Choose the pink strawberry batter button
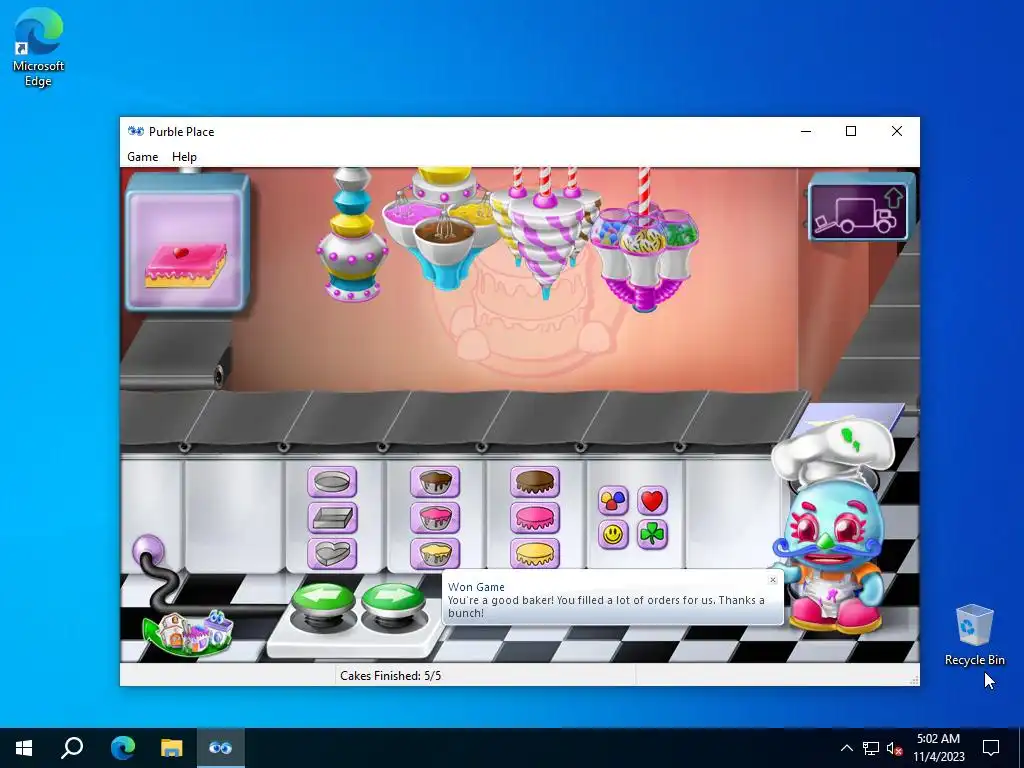This screenshot has height=768, width=1024. tap(435, 519)
